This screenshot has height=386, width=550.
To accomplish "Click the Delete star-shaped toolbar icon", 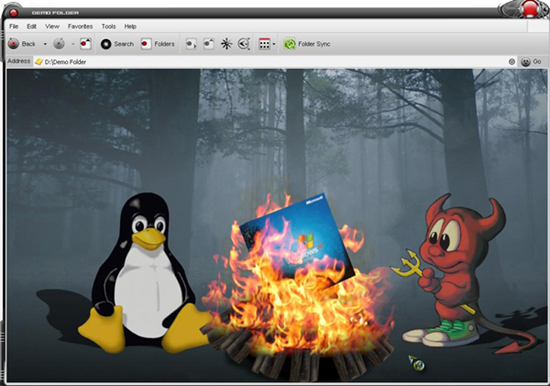I will [226, 44].
